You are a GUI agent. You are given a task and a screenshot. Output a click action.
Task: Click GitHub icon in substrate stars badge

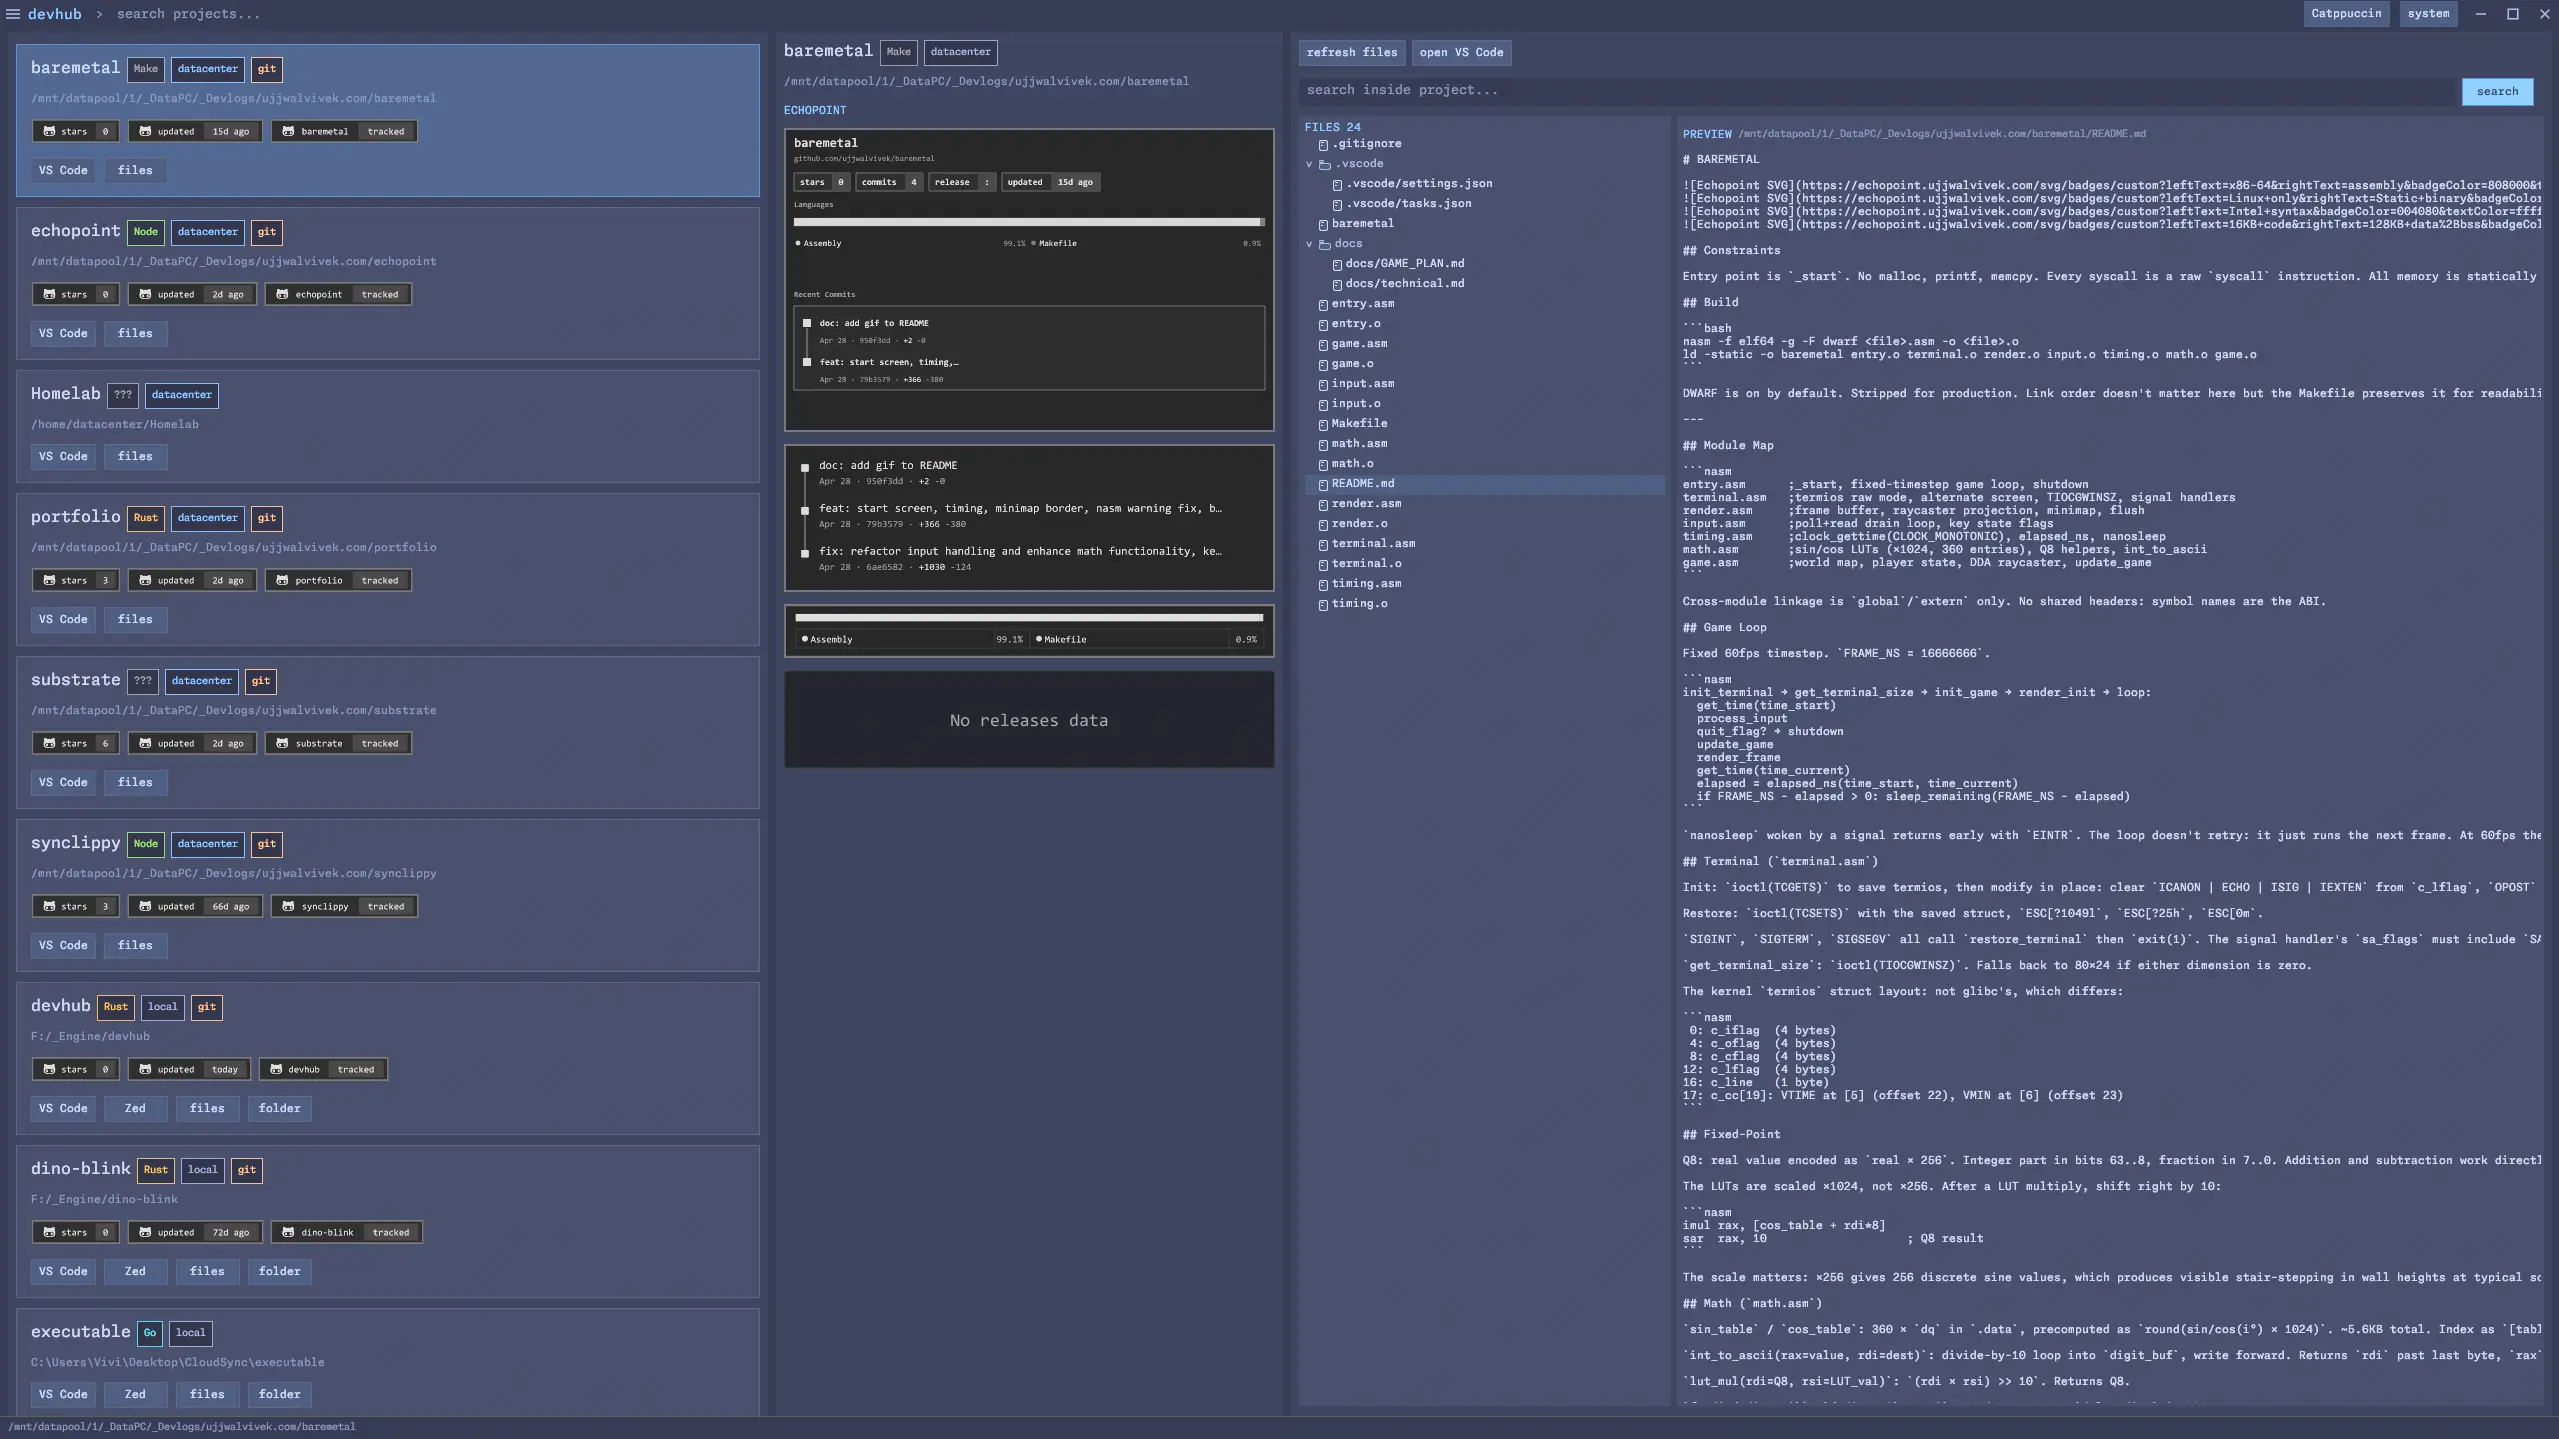point(49,743)
